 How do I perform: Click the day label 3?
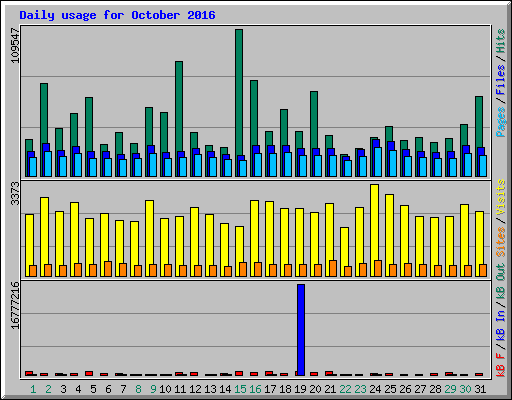[63, 389]
